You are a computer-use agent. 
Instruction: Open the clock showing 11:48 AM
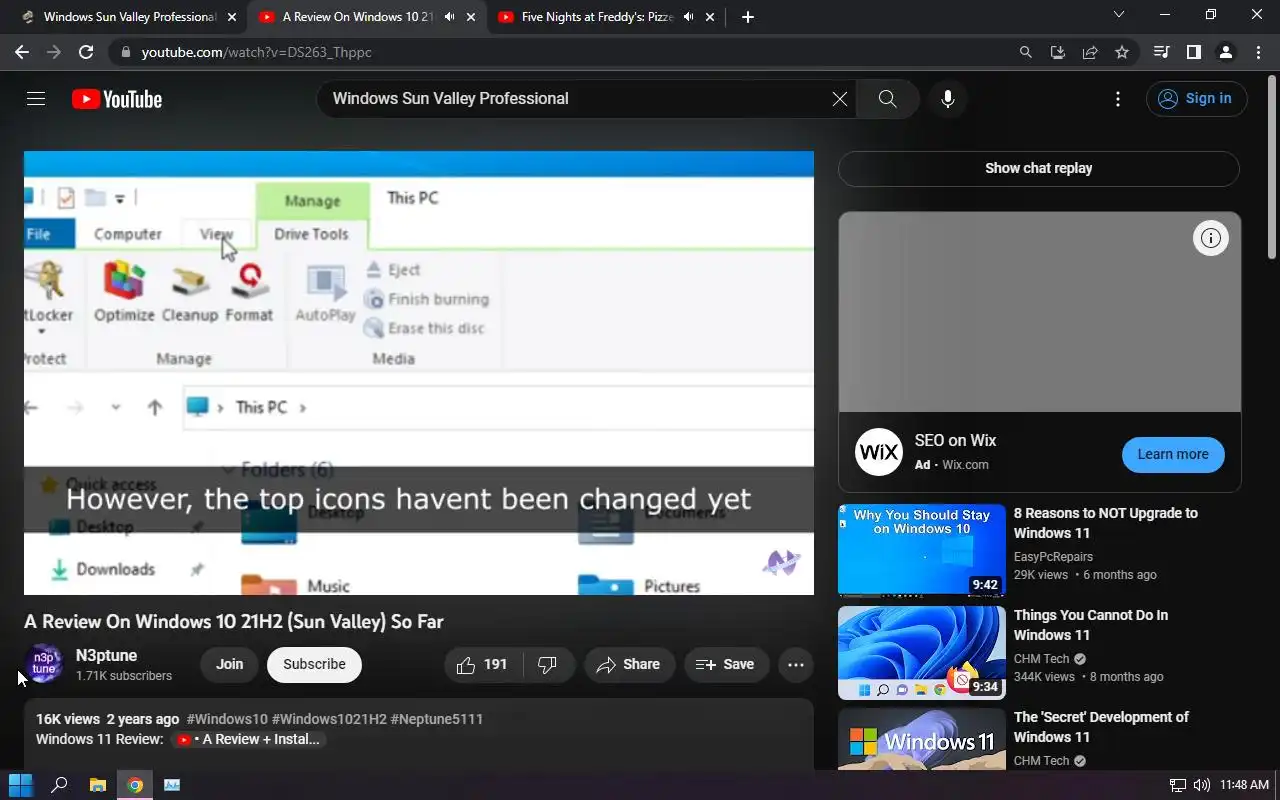pos(1244,785)
